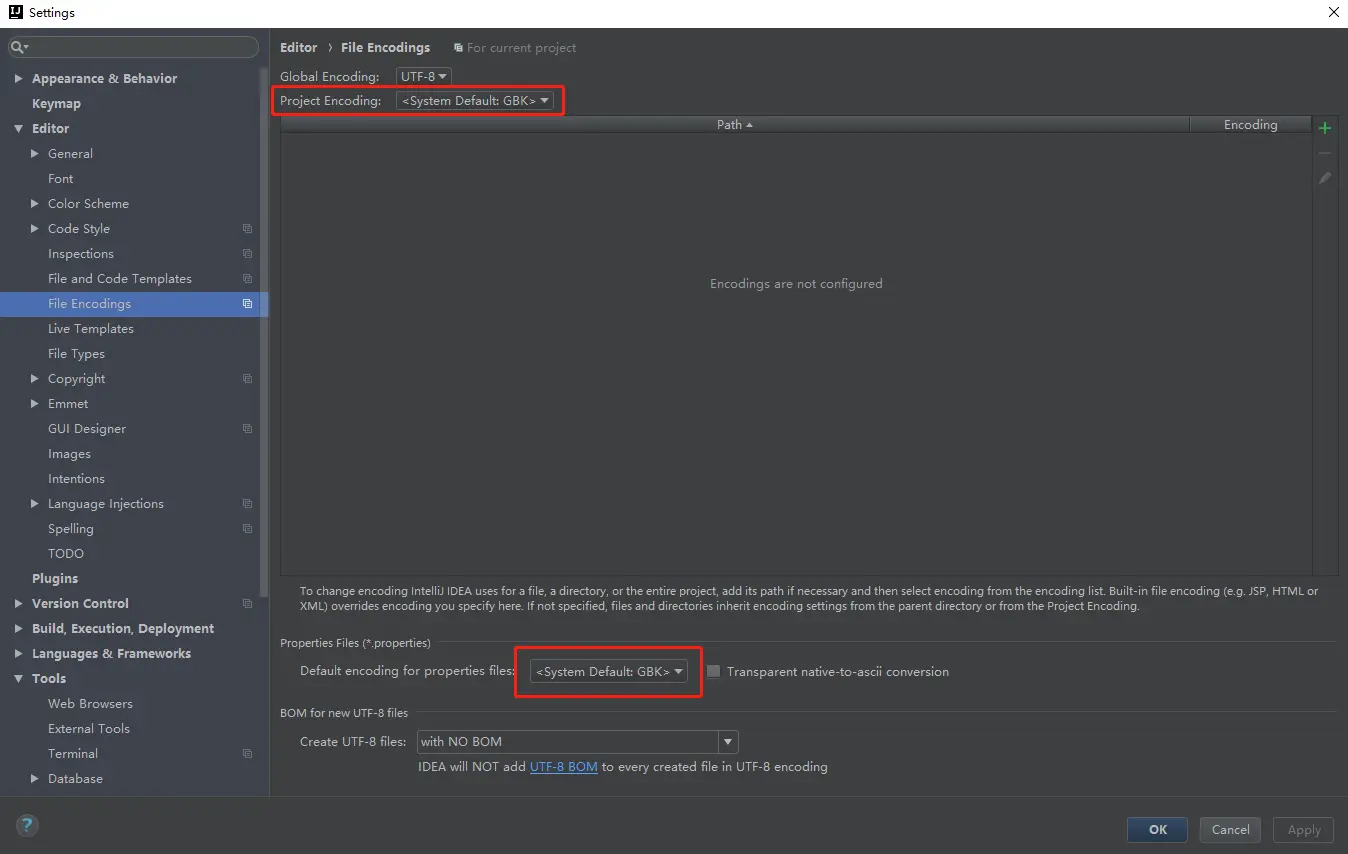
Task: Click the OK button
Action: point(1157,829)
